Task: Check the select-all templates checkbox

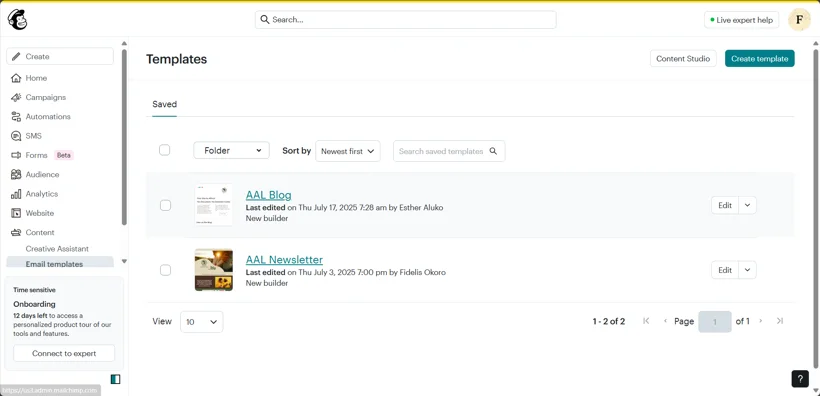Action: pos(165,150)
